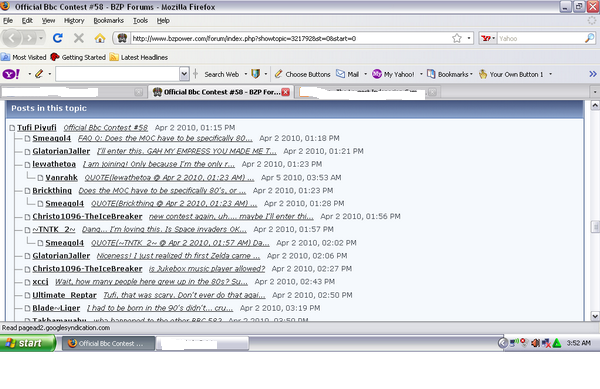Image resolution: width=600 pixels, height=389 pixels.
Task: Open the 'Is Jukebox music player allowed?' post
Action: (207, 269)
